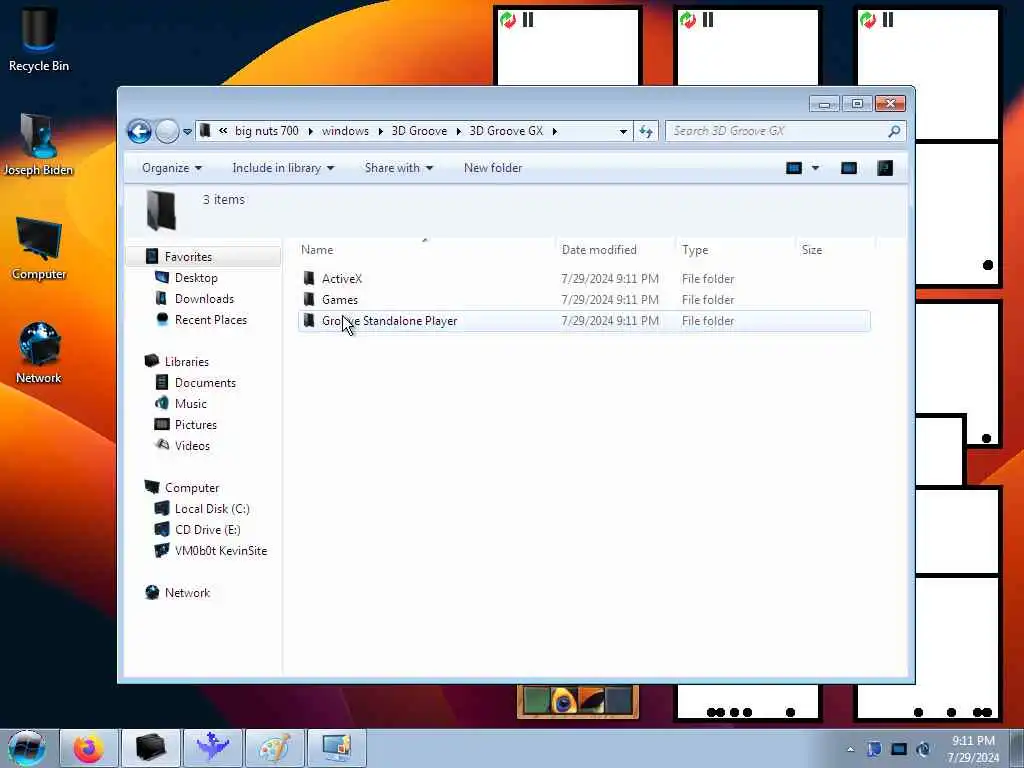Sort by the Type column header
The width and height of the screenshot is (1024, 768).
tap(735, 249)
